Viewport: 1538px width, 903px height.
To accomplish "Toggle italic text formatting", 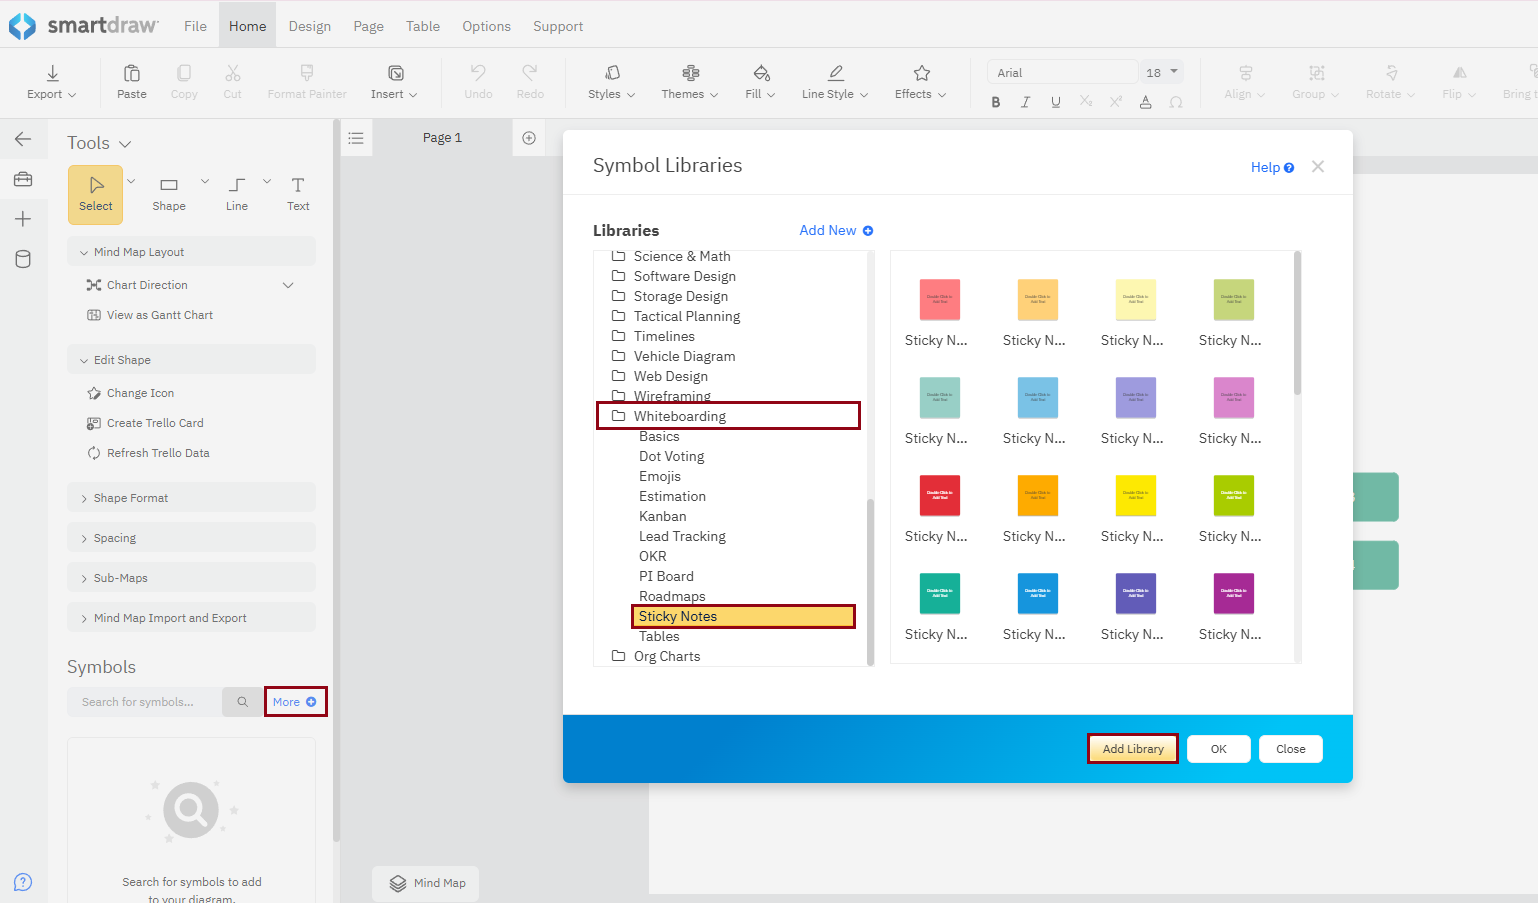I will 1025,102.
